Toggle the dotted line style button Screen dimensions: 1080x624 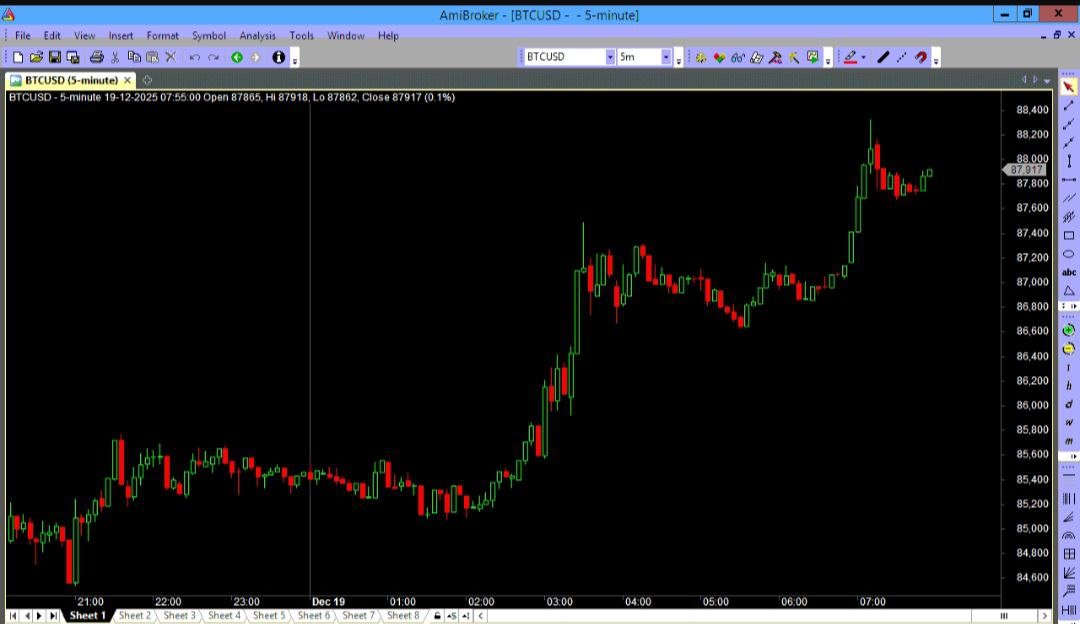click(x=902, y=58)
